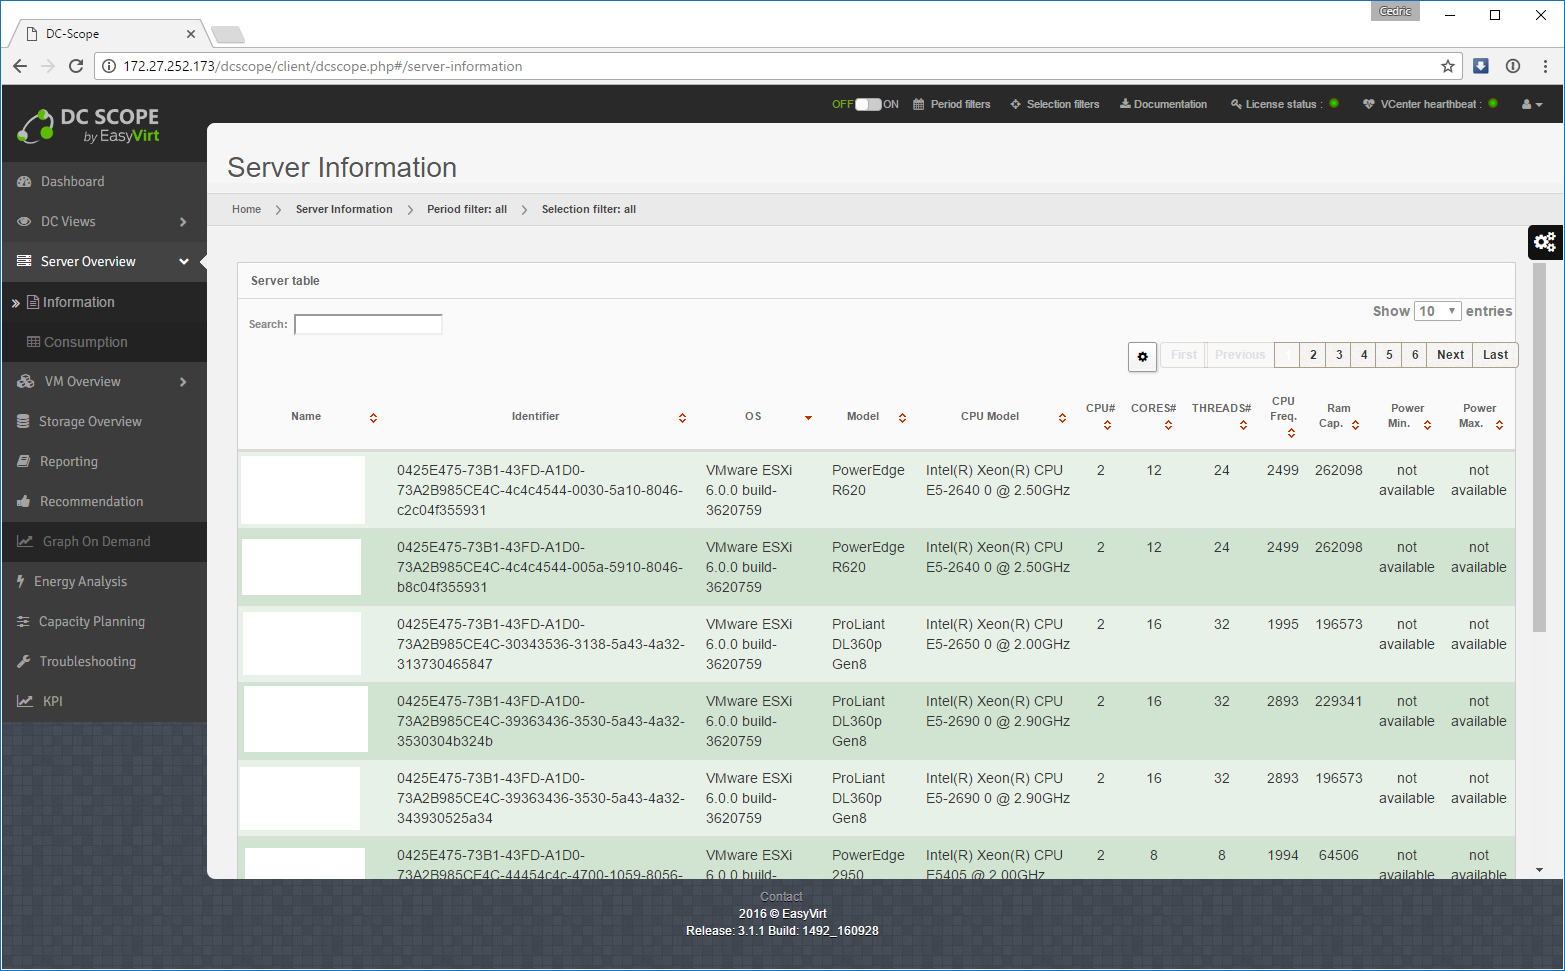Go to Energy Analysis in sidebar
This screenshot has width=1565, height=971.
pos(80,581)
